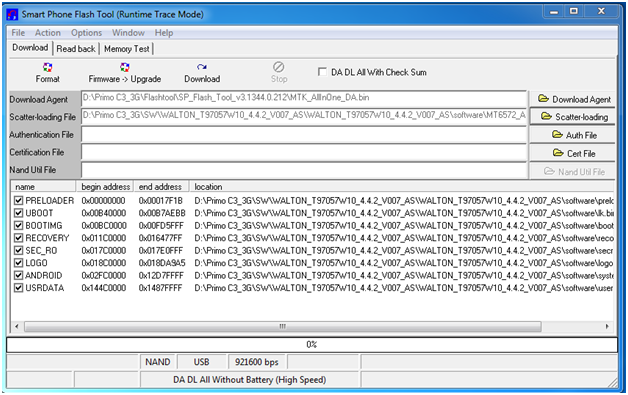Close the Flash Tool window

tap(601, 12)
